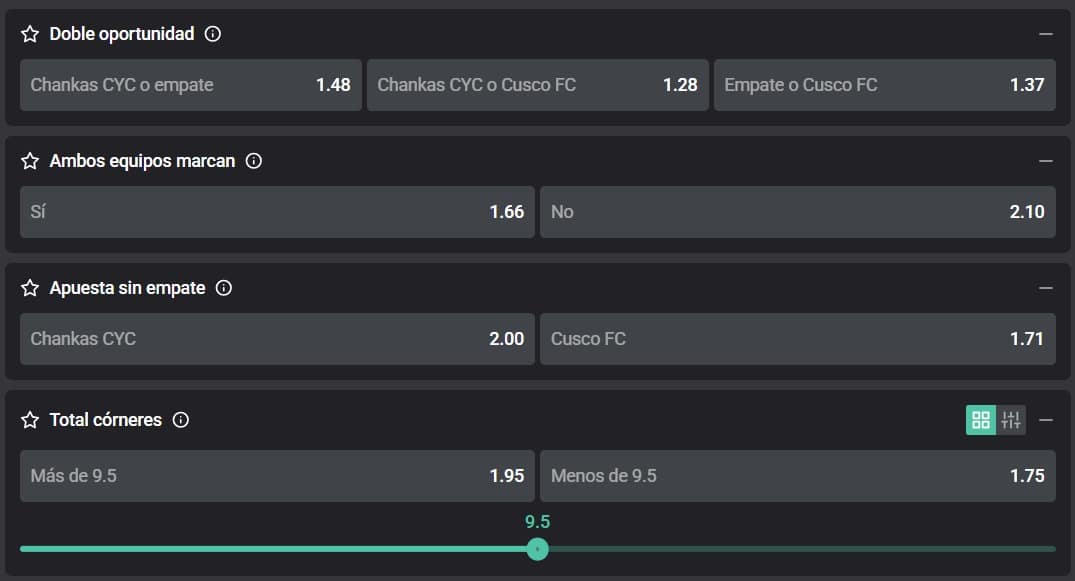The width and height of the screenshot is (1075, 581).
Task: Select Empate o Cusco FC odds 1.37
Action: (x=884, y=85)
